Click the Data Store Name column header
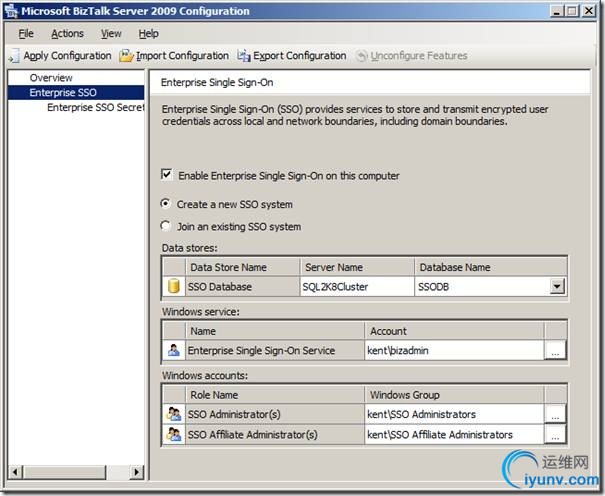Screen dimensions: 605x496 coord(242,267)
